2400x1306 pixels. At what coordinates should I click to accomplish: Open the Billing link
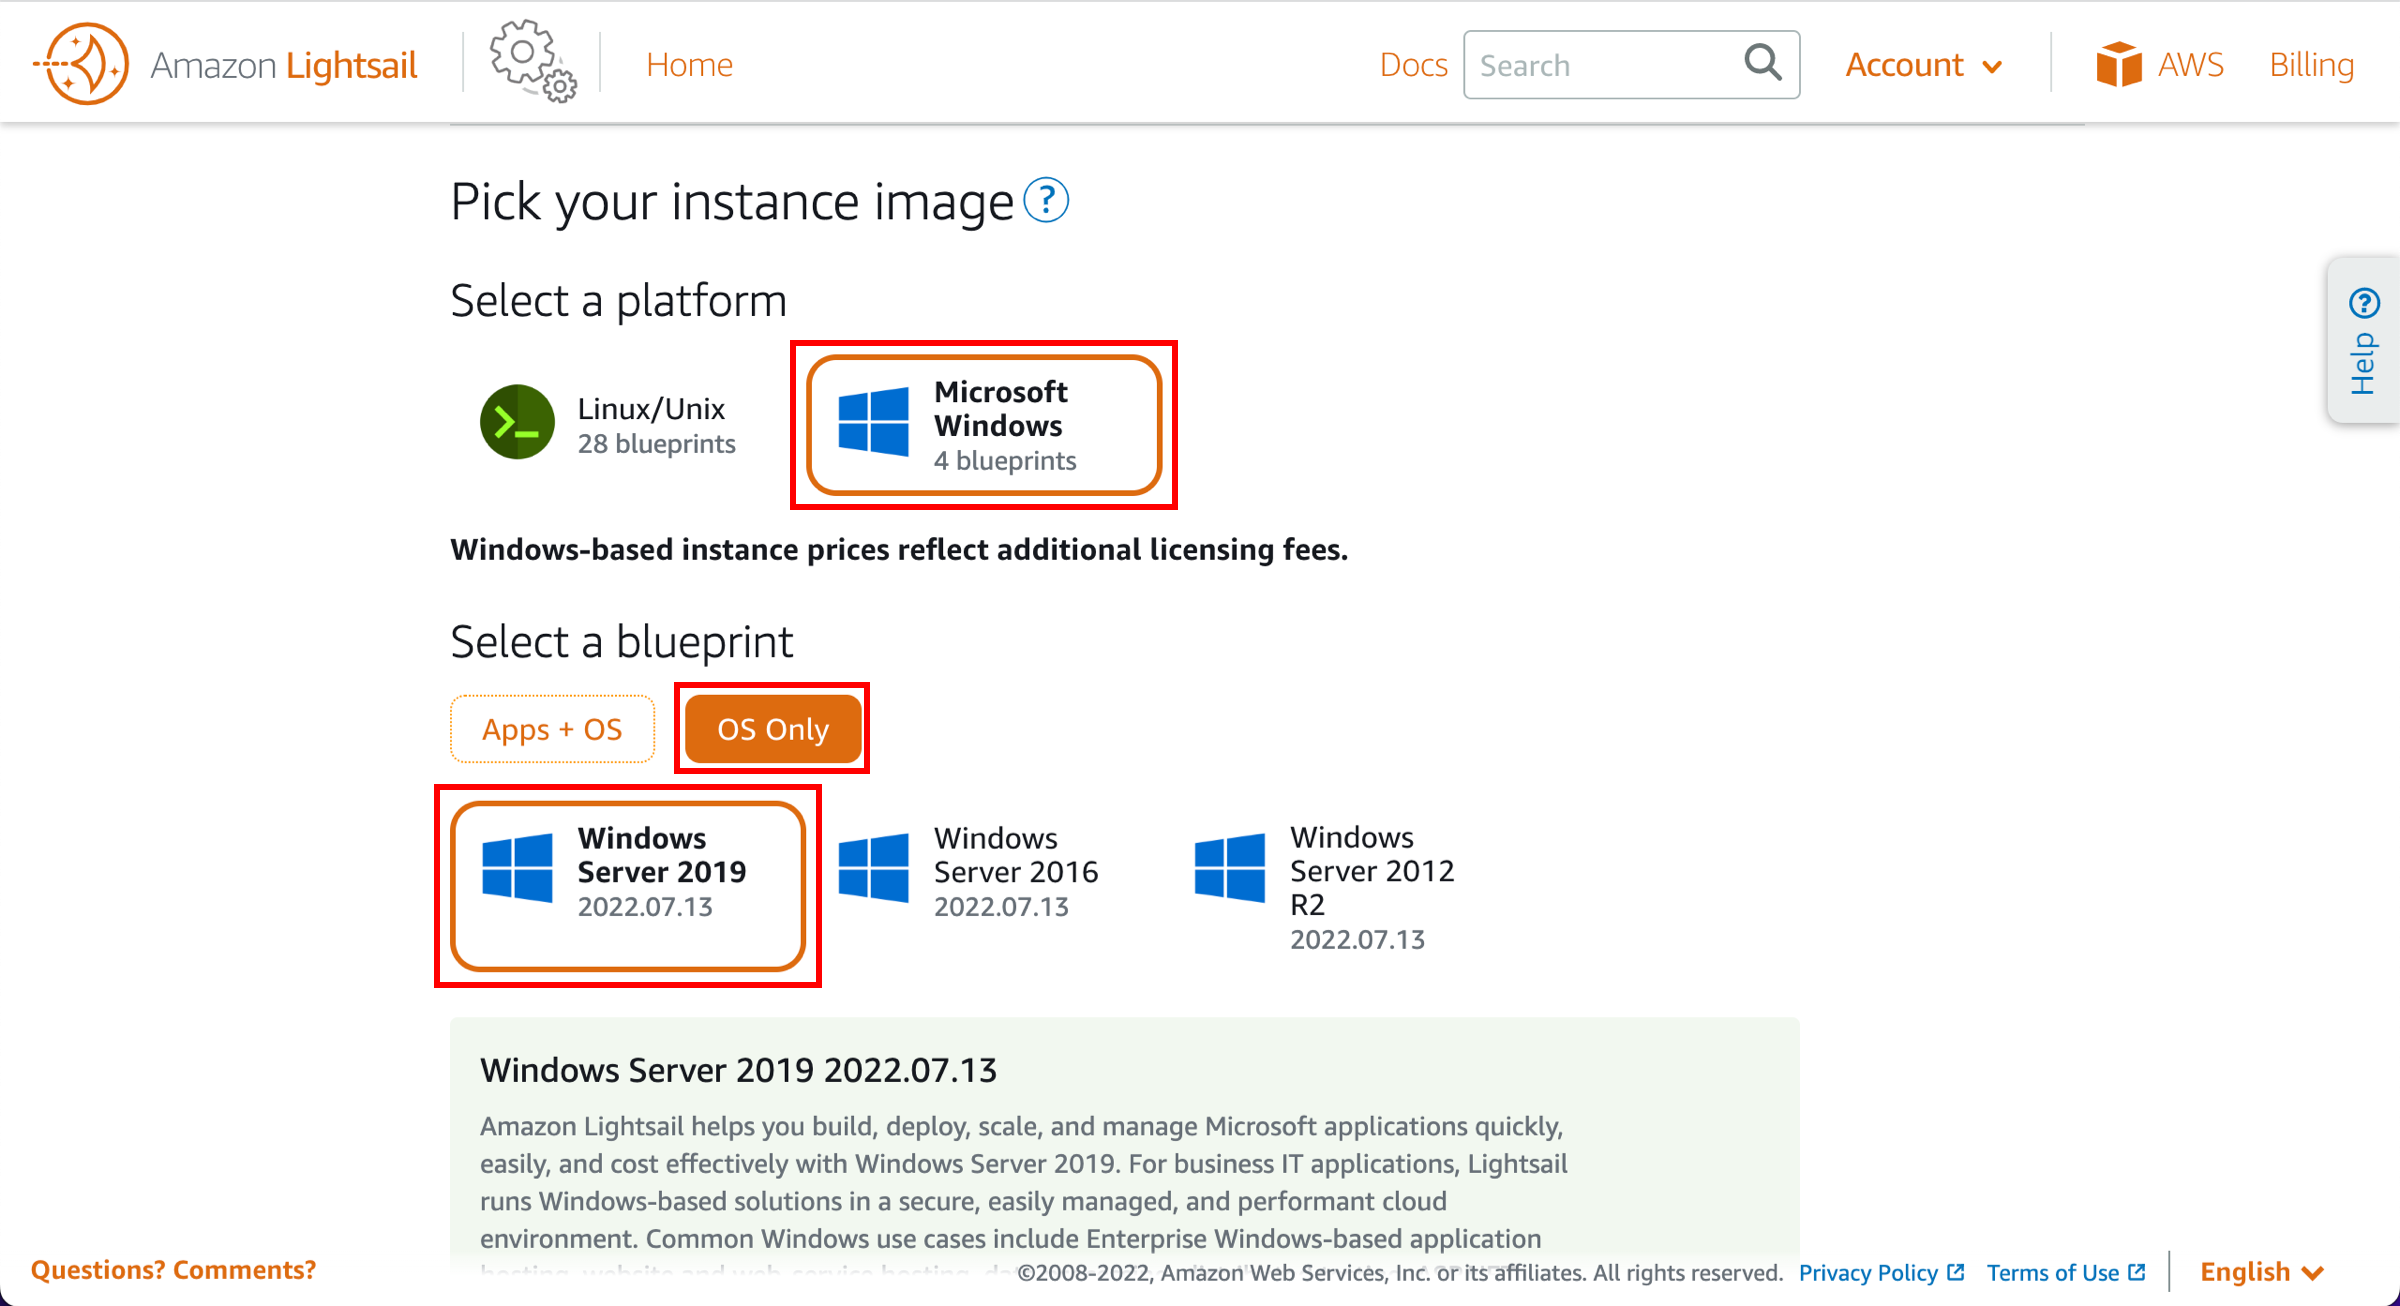(x=2311, y=65)
